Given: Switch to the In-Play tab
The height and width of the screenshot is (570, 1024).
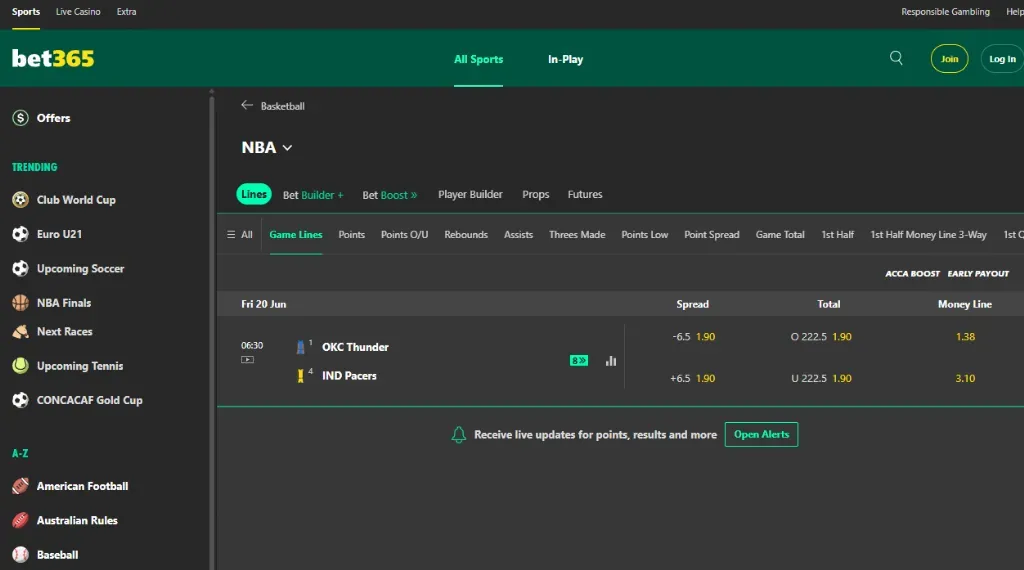Looking at the screenshot, I should 565,59.
